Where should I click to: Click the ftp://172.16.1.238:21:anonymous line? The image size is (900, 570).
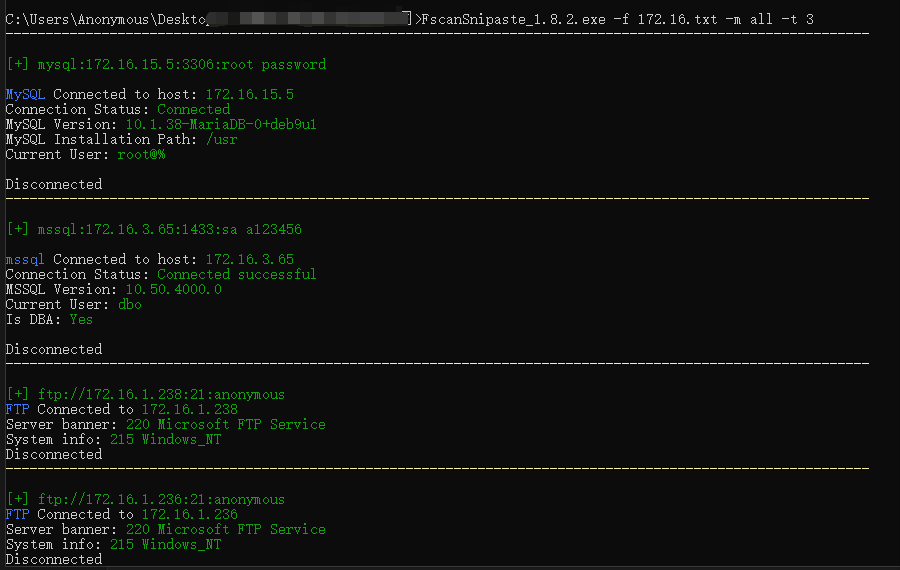pyautogui.click(x=145, y=394)
